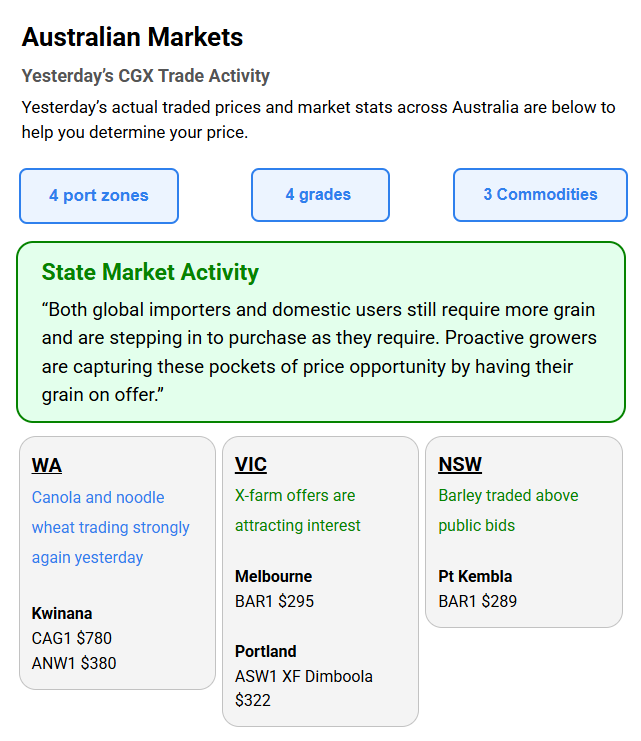This screenshot has height=741, width=641.
Task: Select the ASW1 XF Dimboola price entry
Action: [303, 687]
